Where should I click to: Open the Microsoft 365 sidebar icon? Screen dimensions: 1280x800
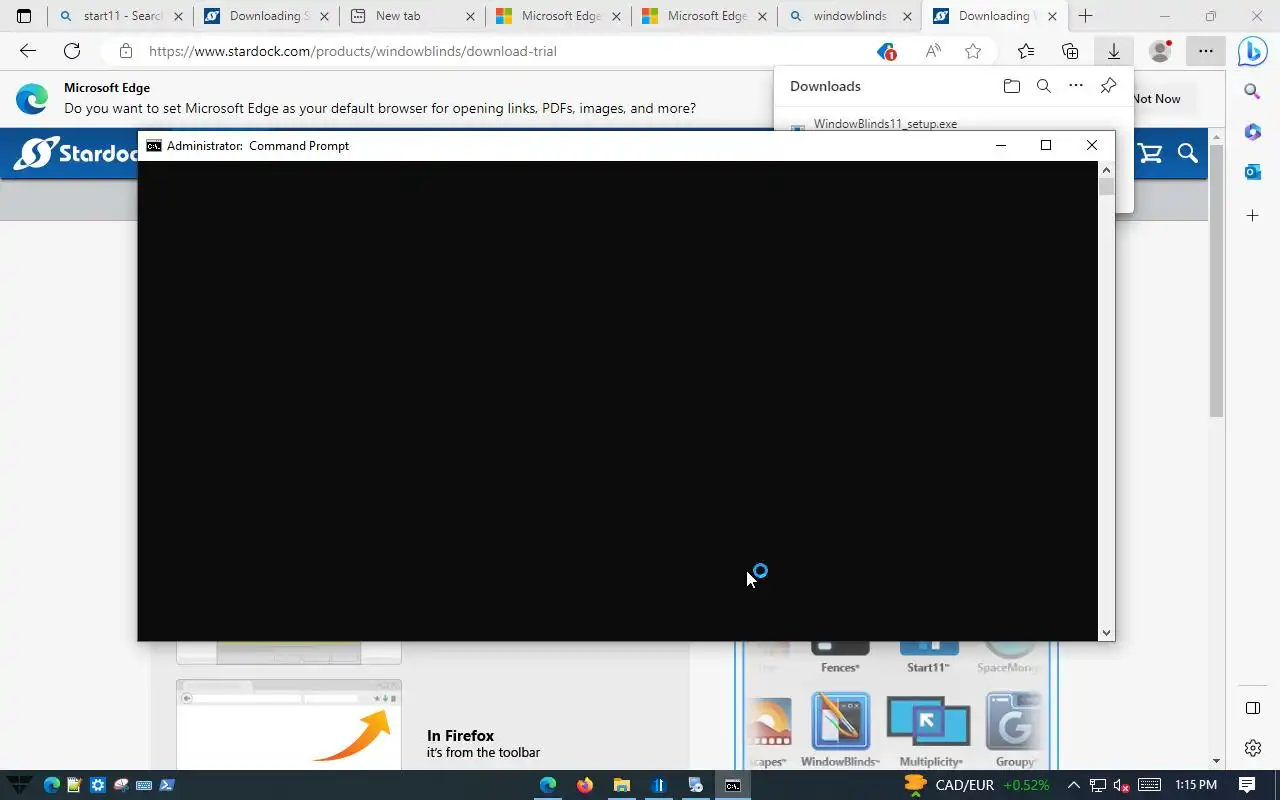[1252, 132]
